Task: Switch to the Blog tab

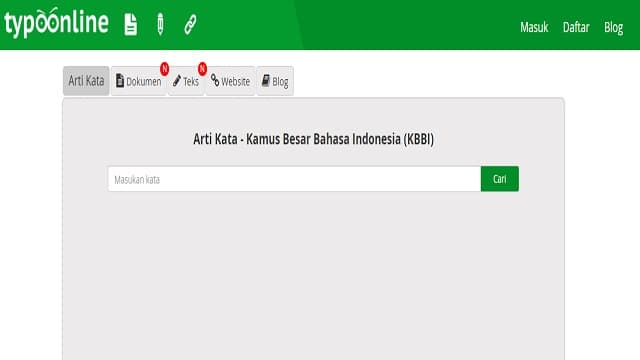Action: point(275,81)
